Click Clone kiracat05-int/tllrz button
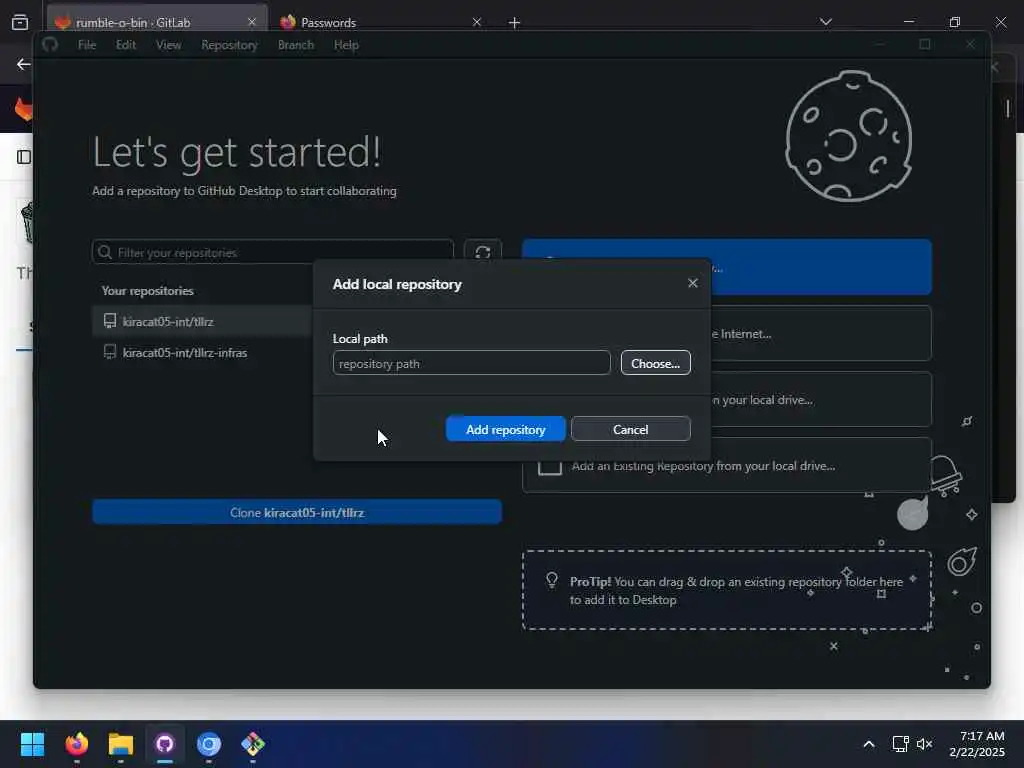This screenshot has width=1024, height=768. [x=297, y=513]
